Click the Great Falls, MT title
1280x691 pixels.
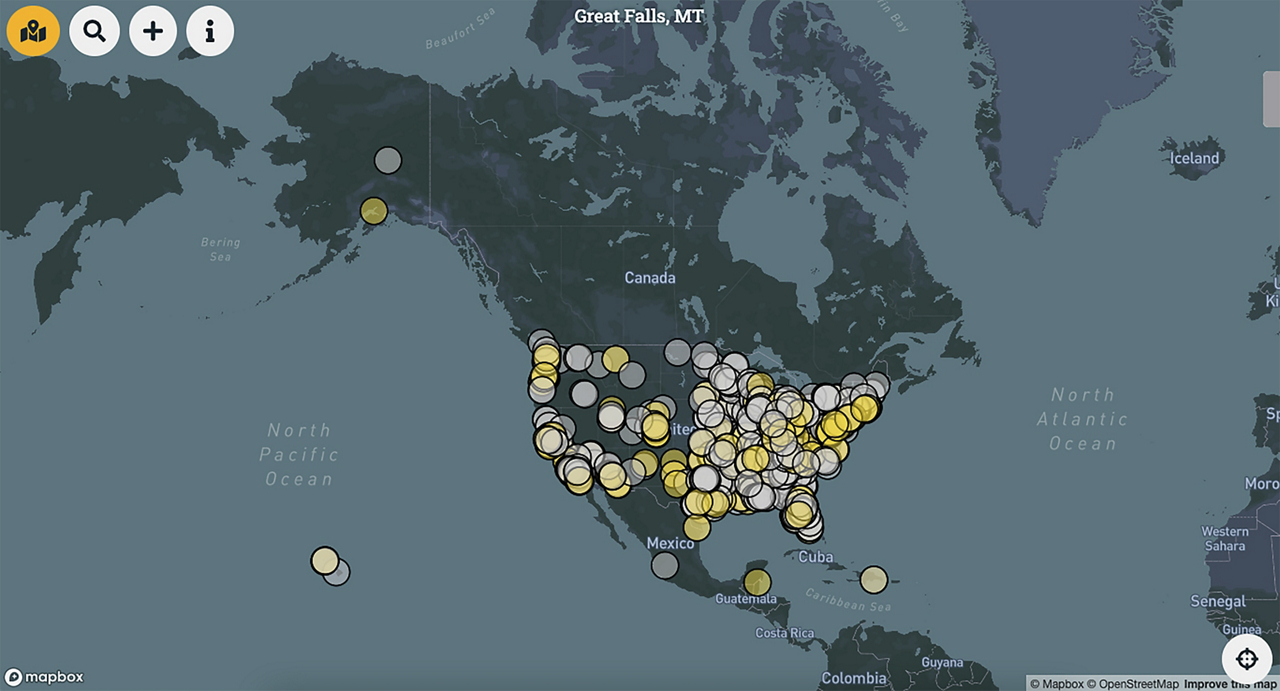point(639,16)
